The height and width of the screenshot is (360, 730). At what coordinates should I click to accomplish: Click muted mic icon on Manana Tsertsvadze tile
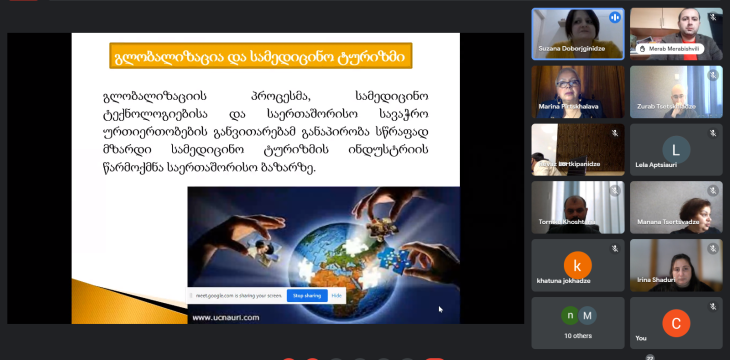tap(712, 190)
